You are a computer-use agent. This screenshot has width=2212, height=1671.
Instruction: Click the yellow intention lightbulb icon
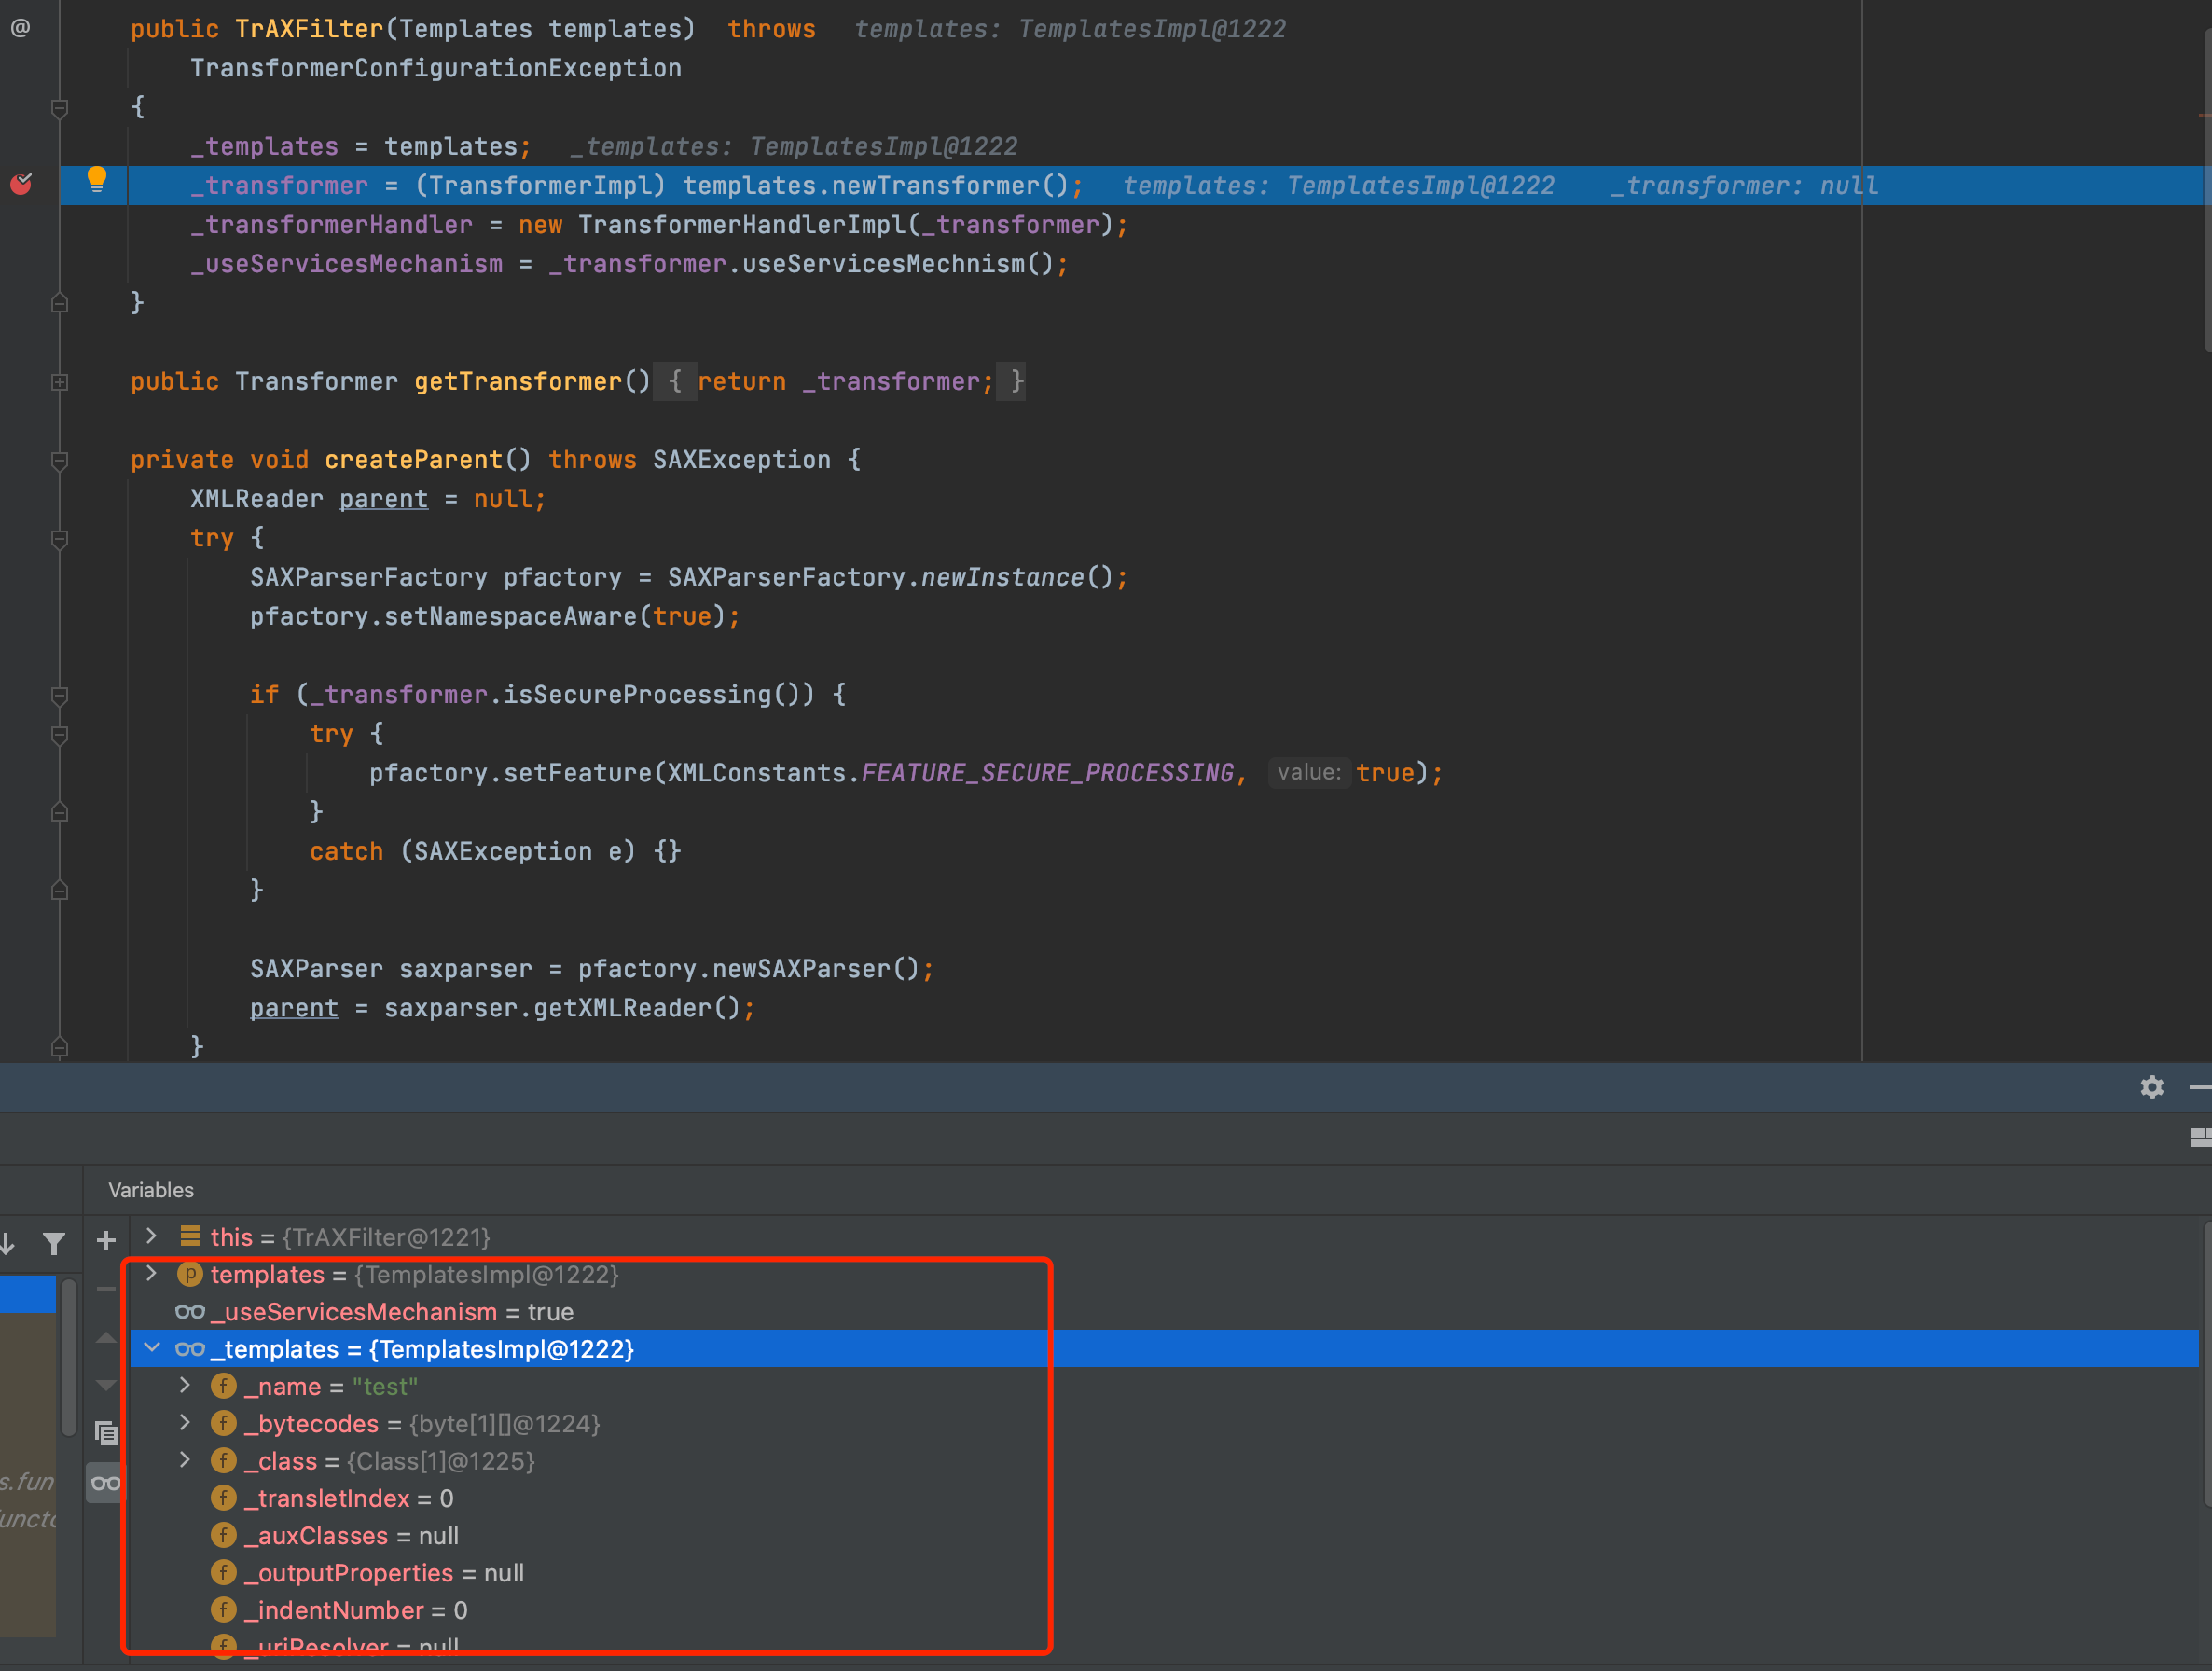point(96,180)
